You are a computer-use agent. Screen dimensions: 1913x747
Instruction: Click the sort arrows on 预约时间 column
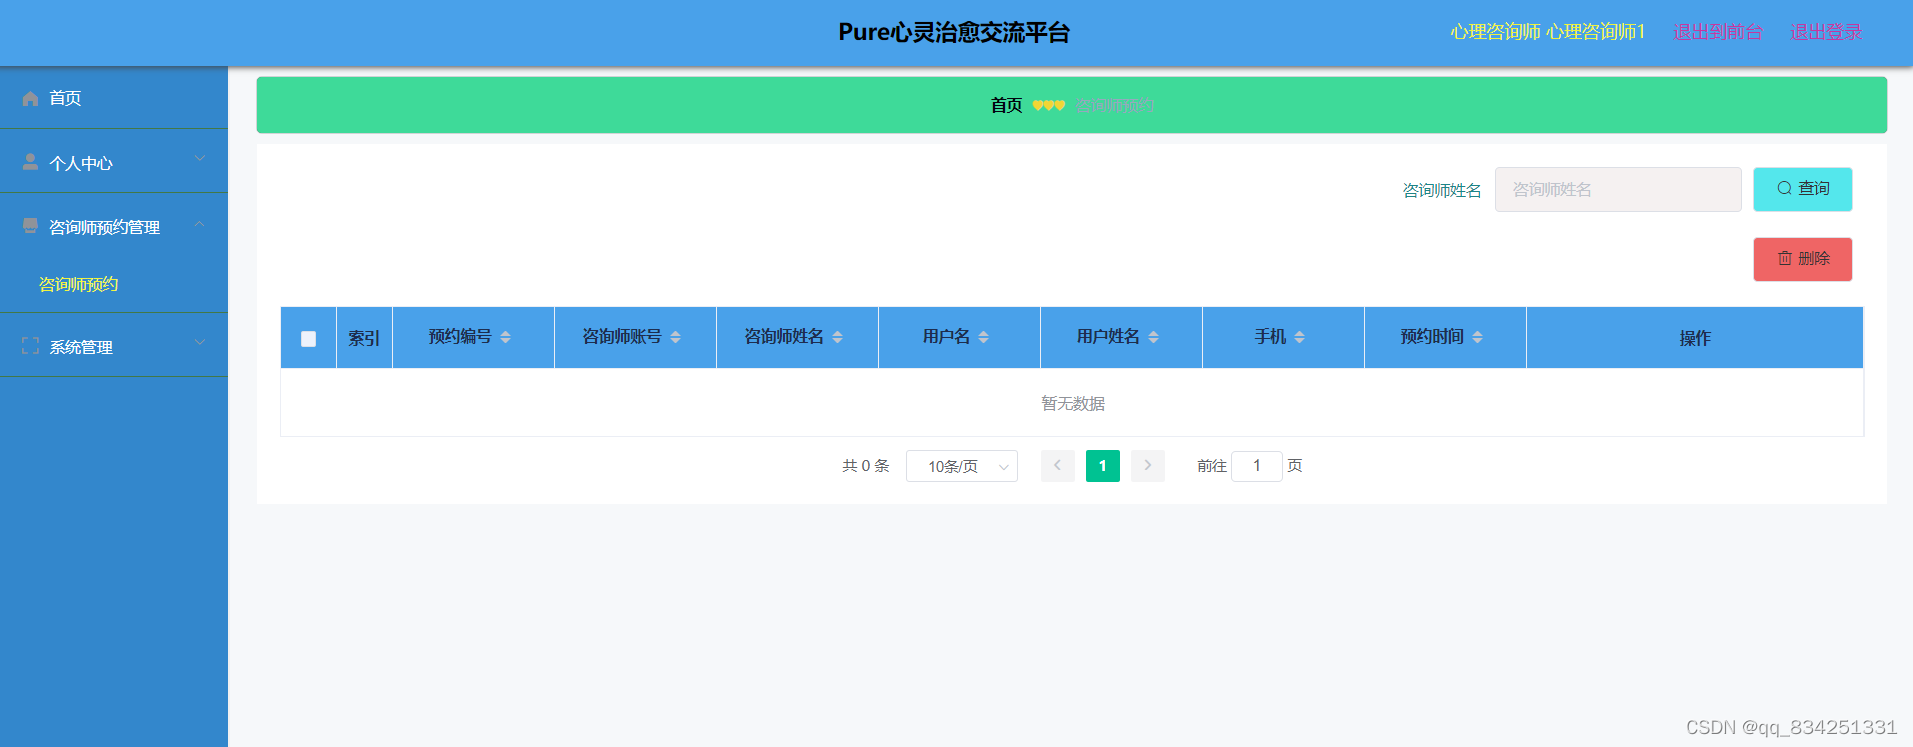click(1478, 337)
